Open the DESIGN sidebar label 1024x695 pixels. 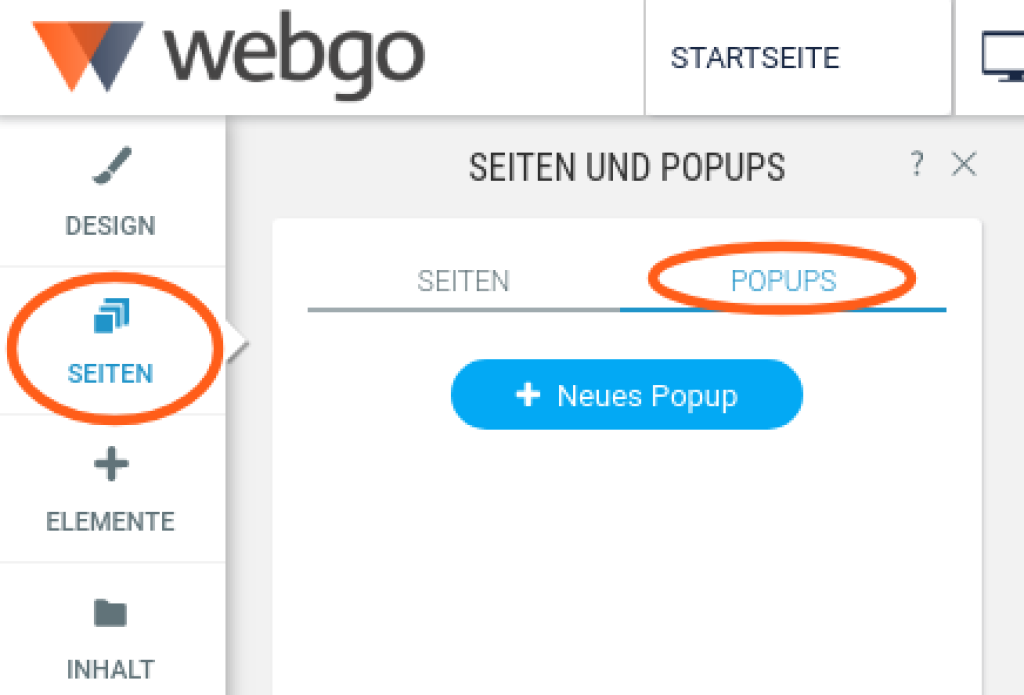110,225
